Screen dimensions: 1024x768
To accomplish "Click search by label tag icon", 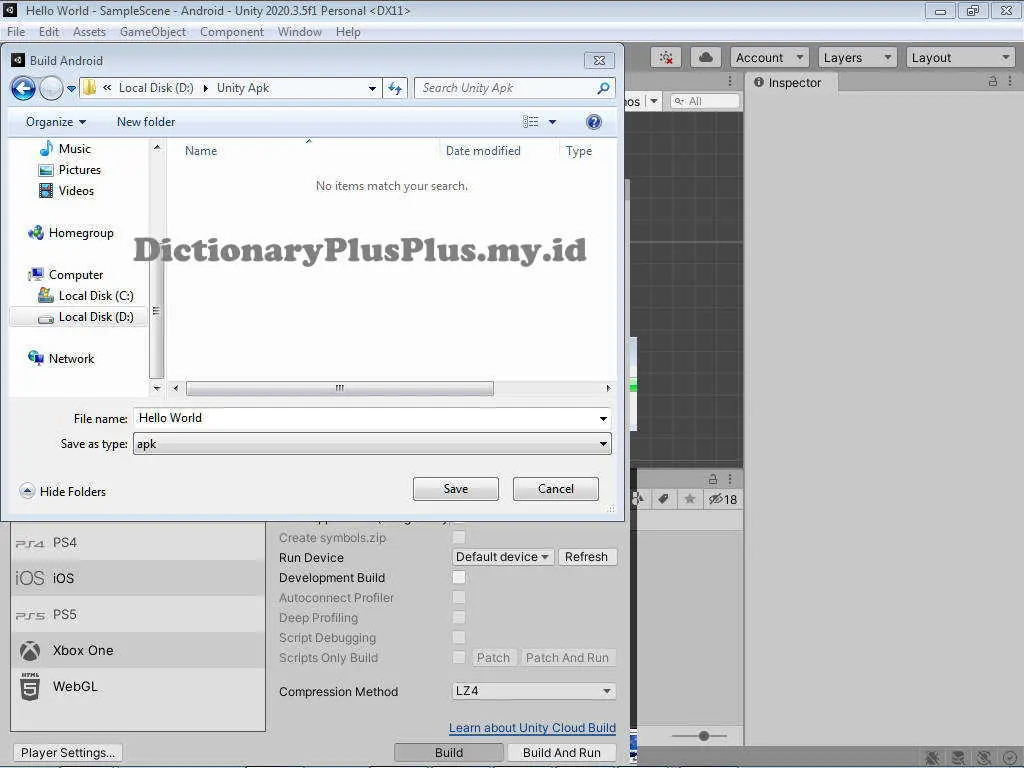I will (663, 500).
